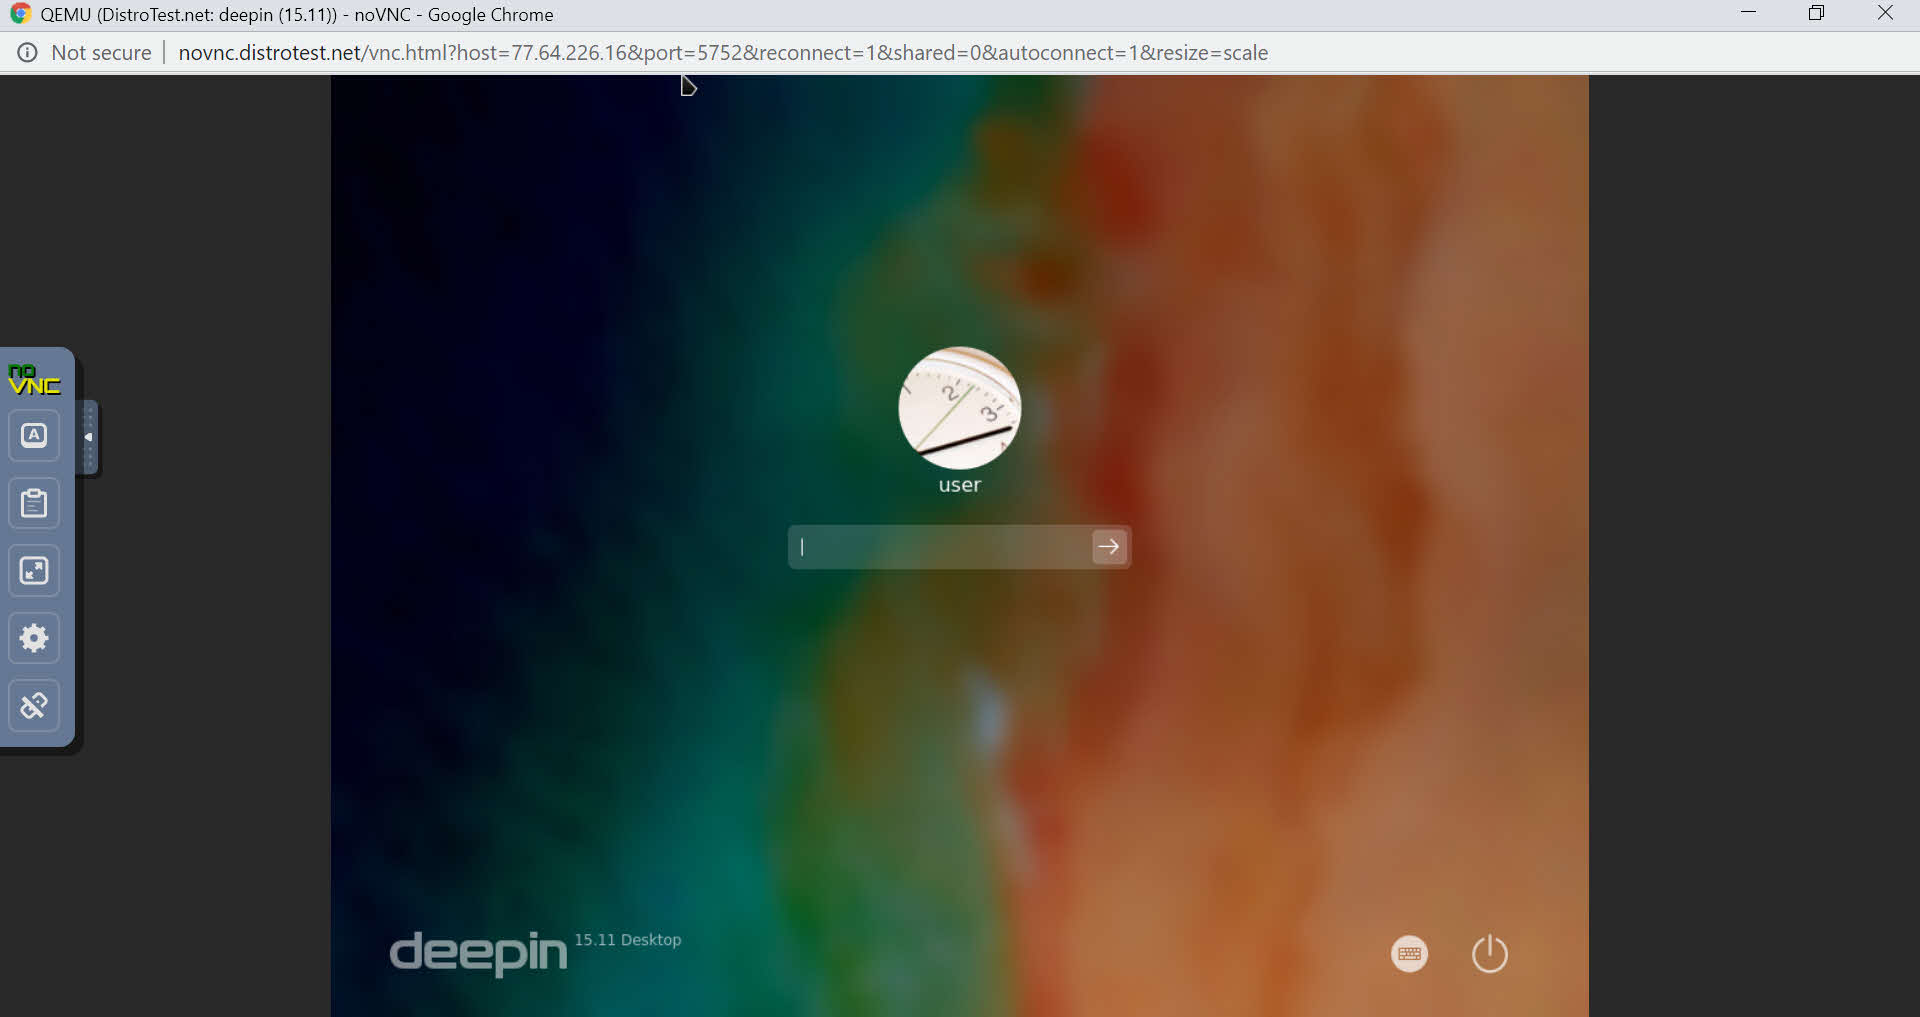Image resolution: width=1920 pixels, height=1017 pixels.
Task: Open noVNC settings gear
Action: pyautogui.click(x=34, y=638)
